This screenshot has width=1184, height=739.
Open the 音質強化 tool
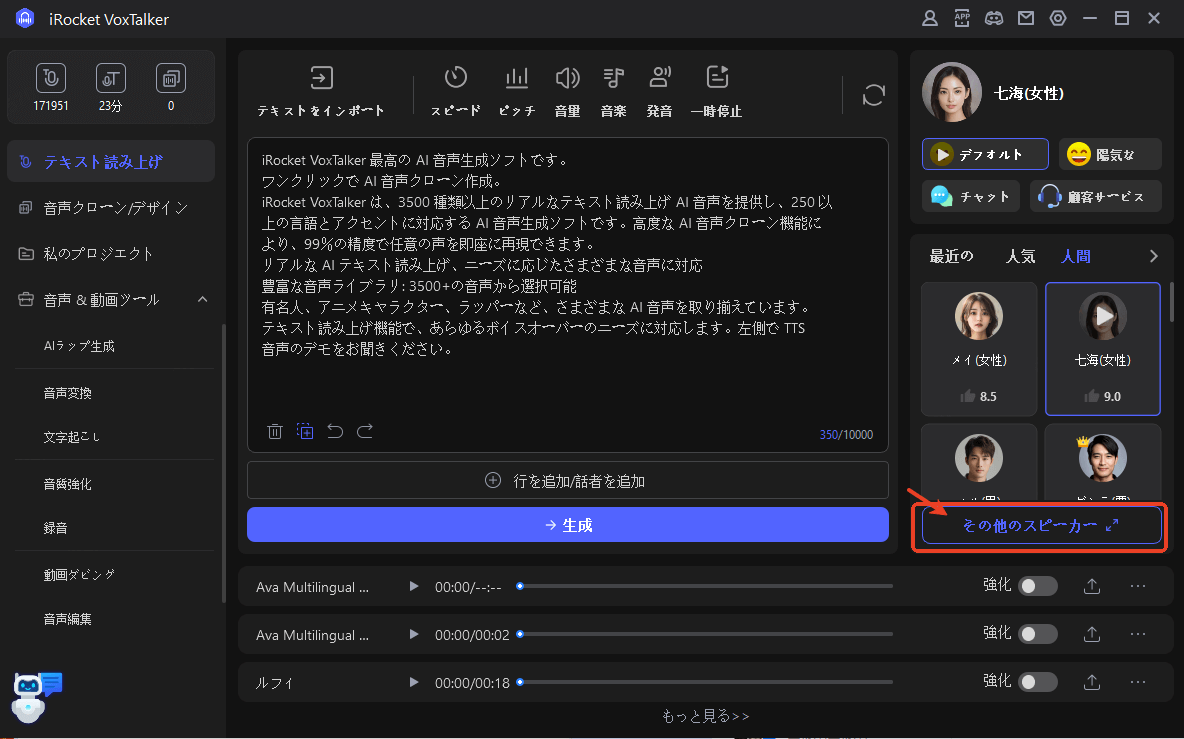(67, 484)
